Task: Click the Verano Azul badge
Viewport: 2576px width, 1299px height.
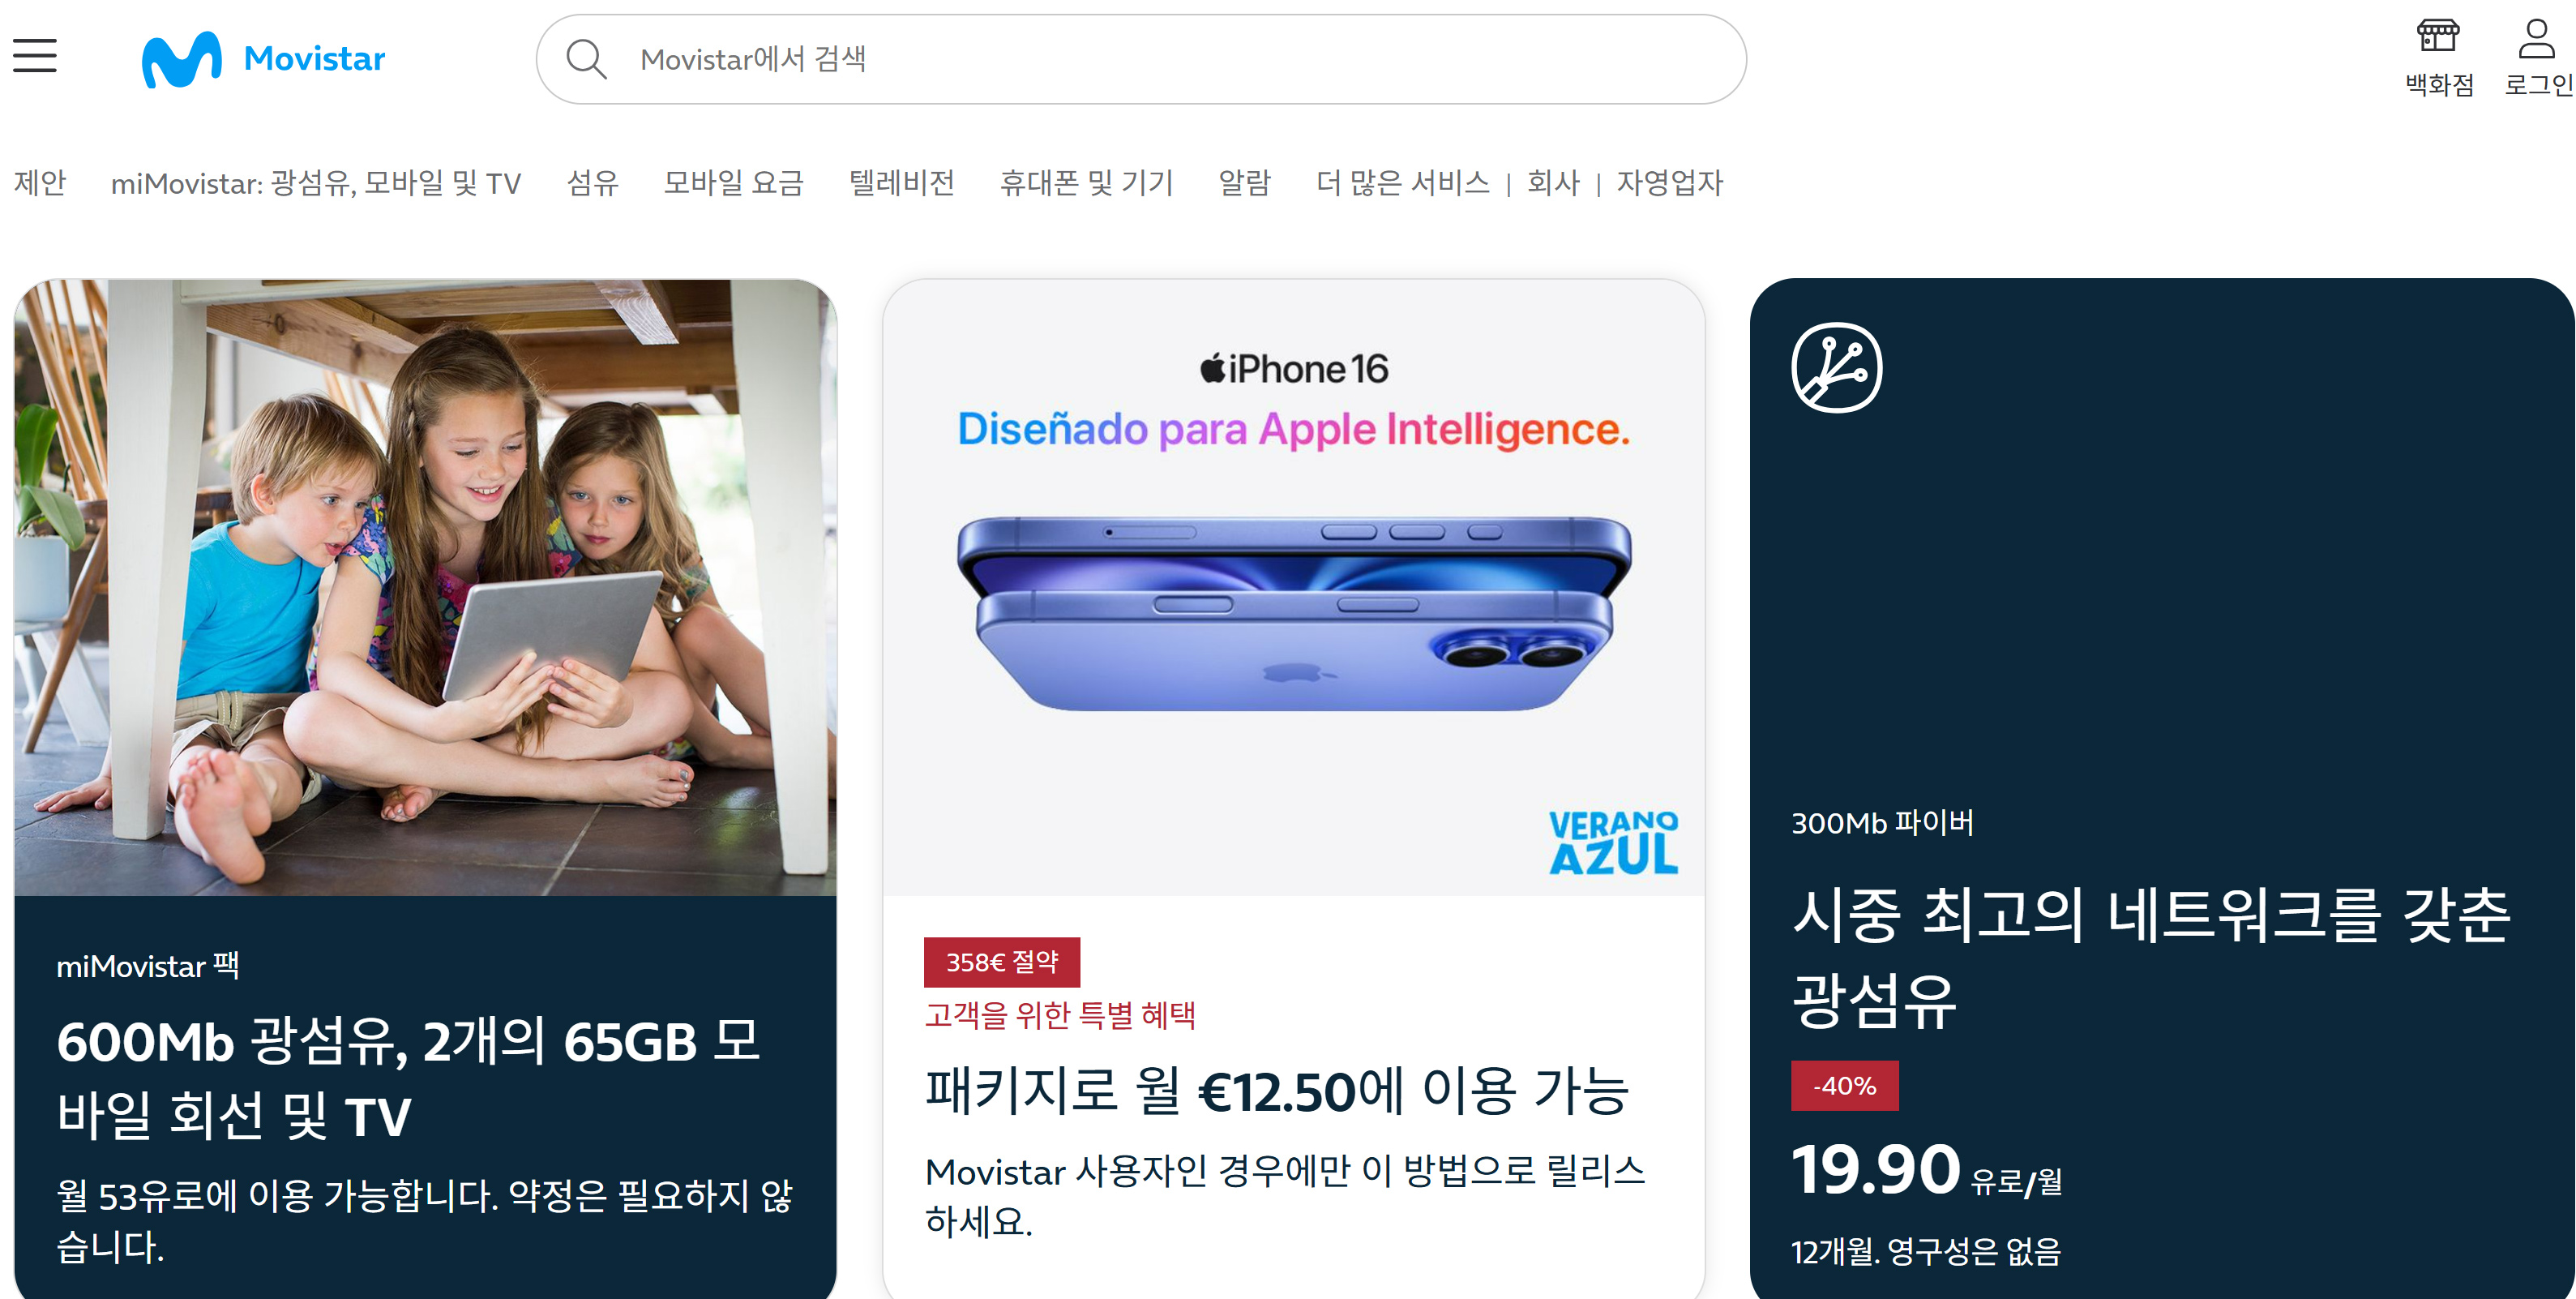Action: (x=1613, y=842)
